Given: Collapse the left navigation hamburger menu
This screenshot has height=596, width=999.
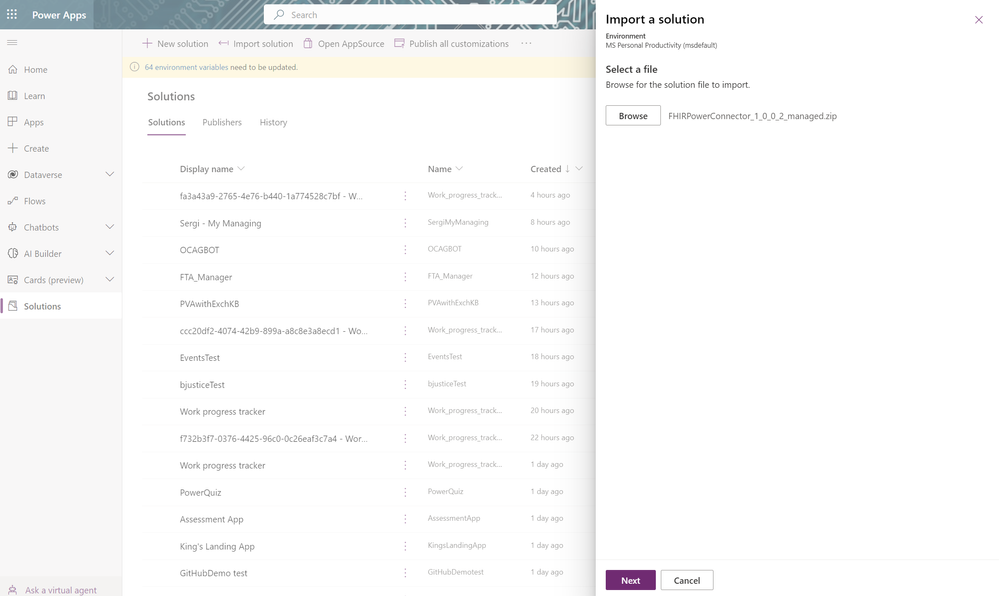Looking at the screenshot, I should pyautogui.click(x=12, y=43).
